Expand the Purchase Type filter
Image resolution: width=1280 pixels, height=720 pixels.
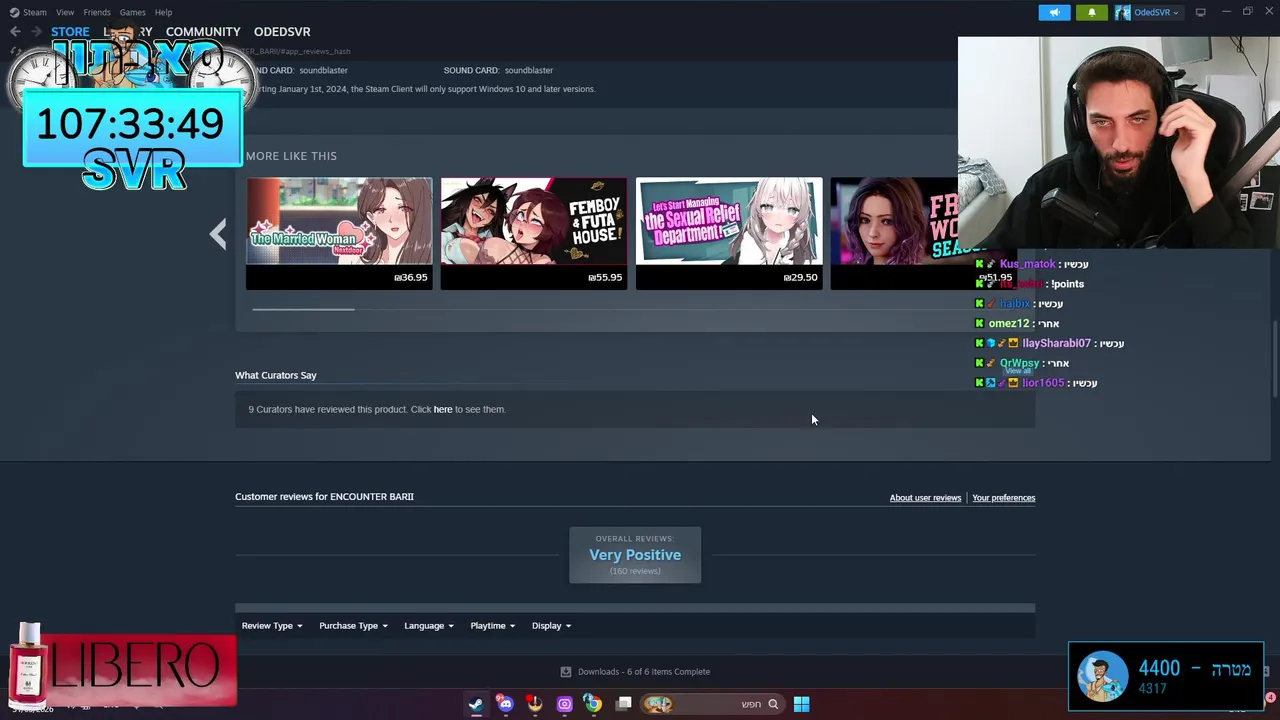[353, 626]
